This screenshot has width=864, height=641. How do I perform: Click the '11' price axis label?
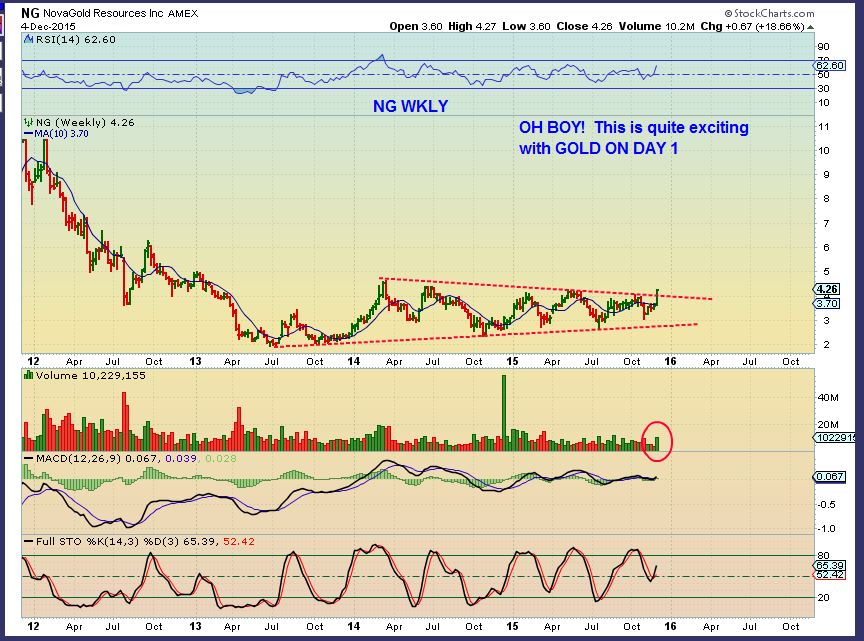point(824,126)
